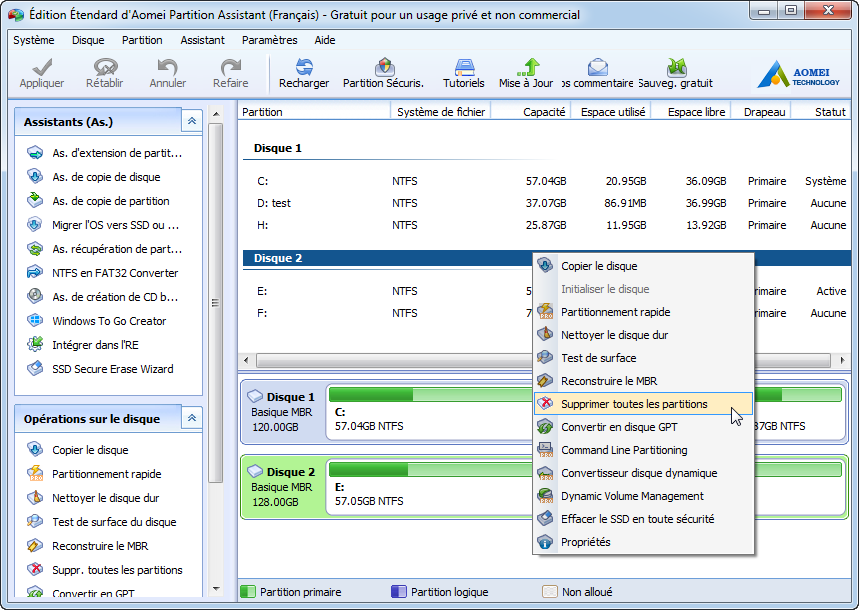Collapse the Opérations sur le disque panel
Image resolution: width=859 pixels, height=610 pixels.
(192, 418)
